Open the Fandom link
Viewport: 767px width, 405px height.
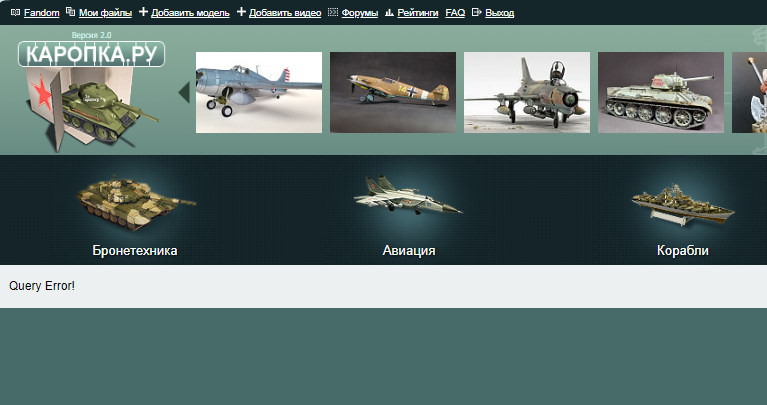[x=42, y=13]
